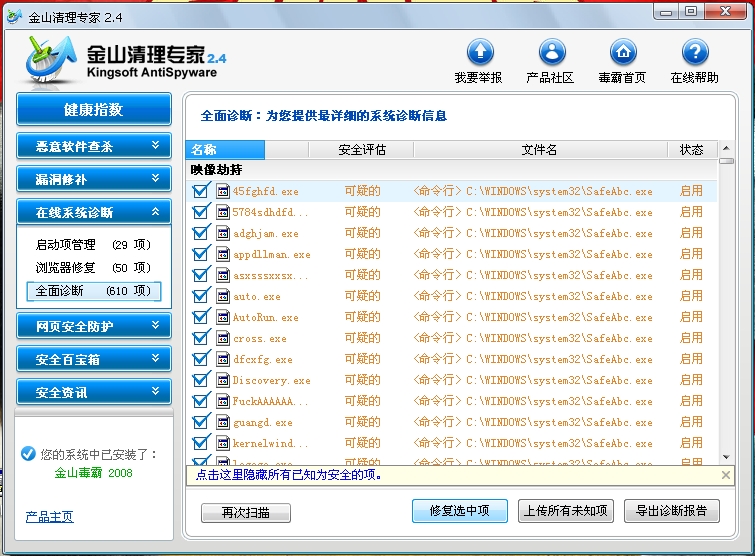Toggle the Discovery.exe checkbox

tap(200, 380)
